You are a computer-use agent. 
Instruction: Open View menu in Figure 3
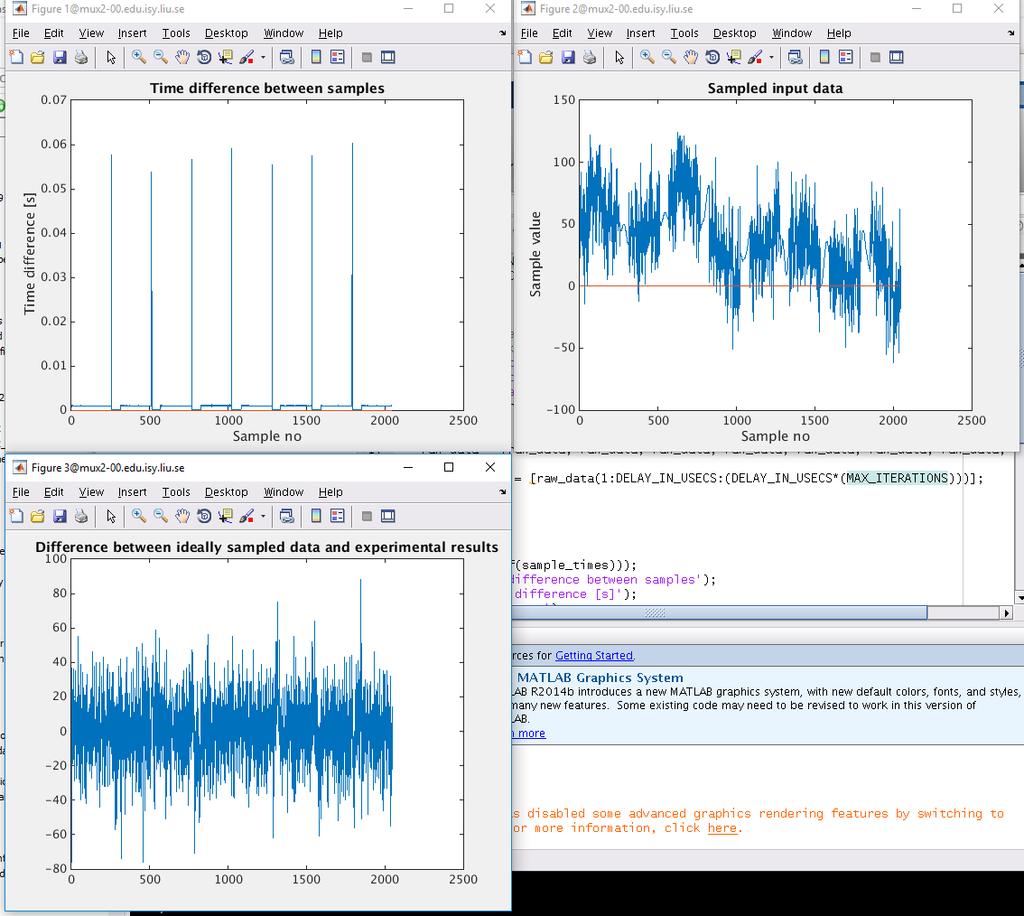pos(91,492)
